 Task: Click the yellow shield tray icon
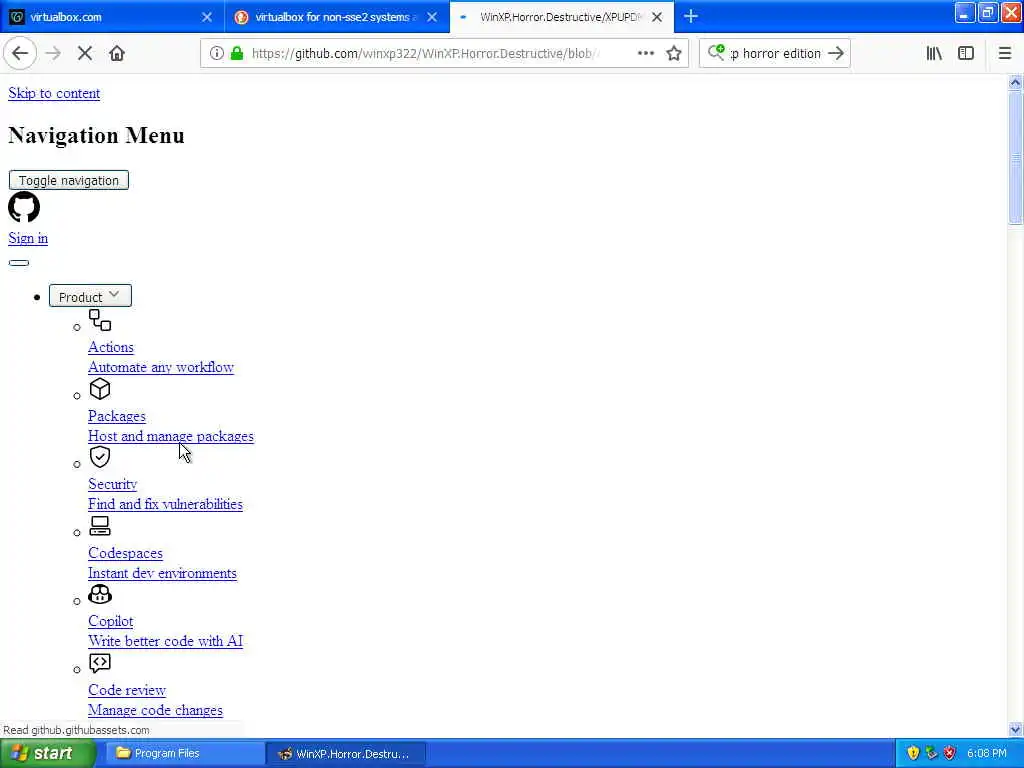(x=913, y=754)
